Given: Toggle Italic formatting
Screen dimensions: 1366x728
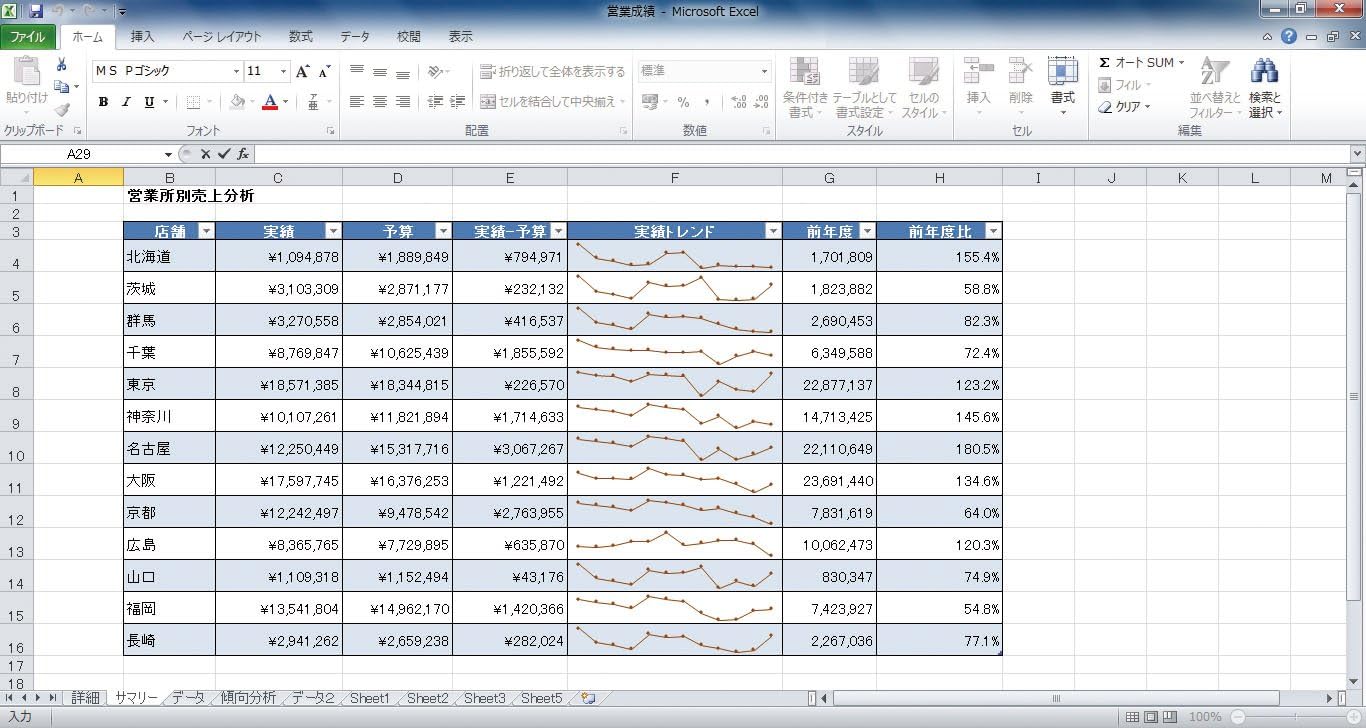Looking at the screenshot, I should [126, 101].
